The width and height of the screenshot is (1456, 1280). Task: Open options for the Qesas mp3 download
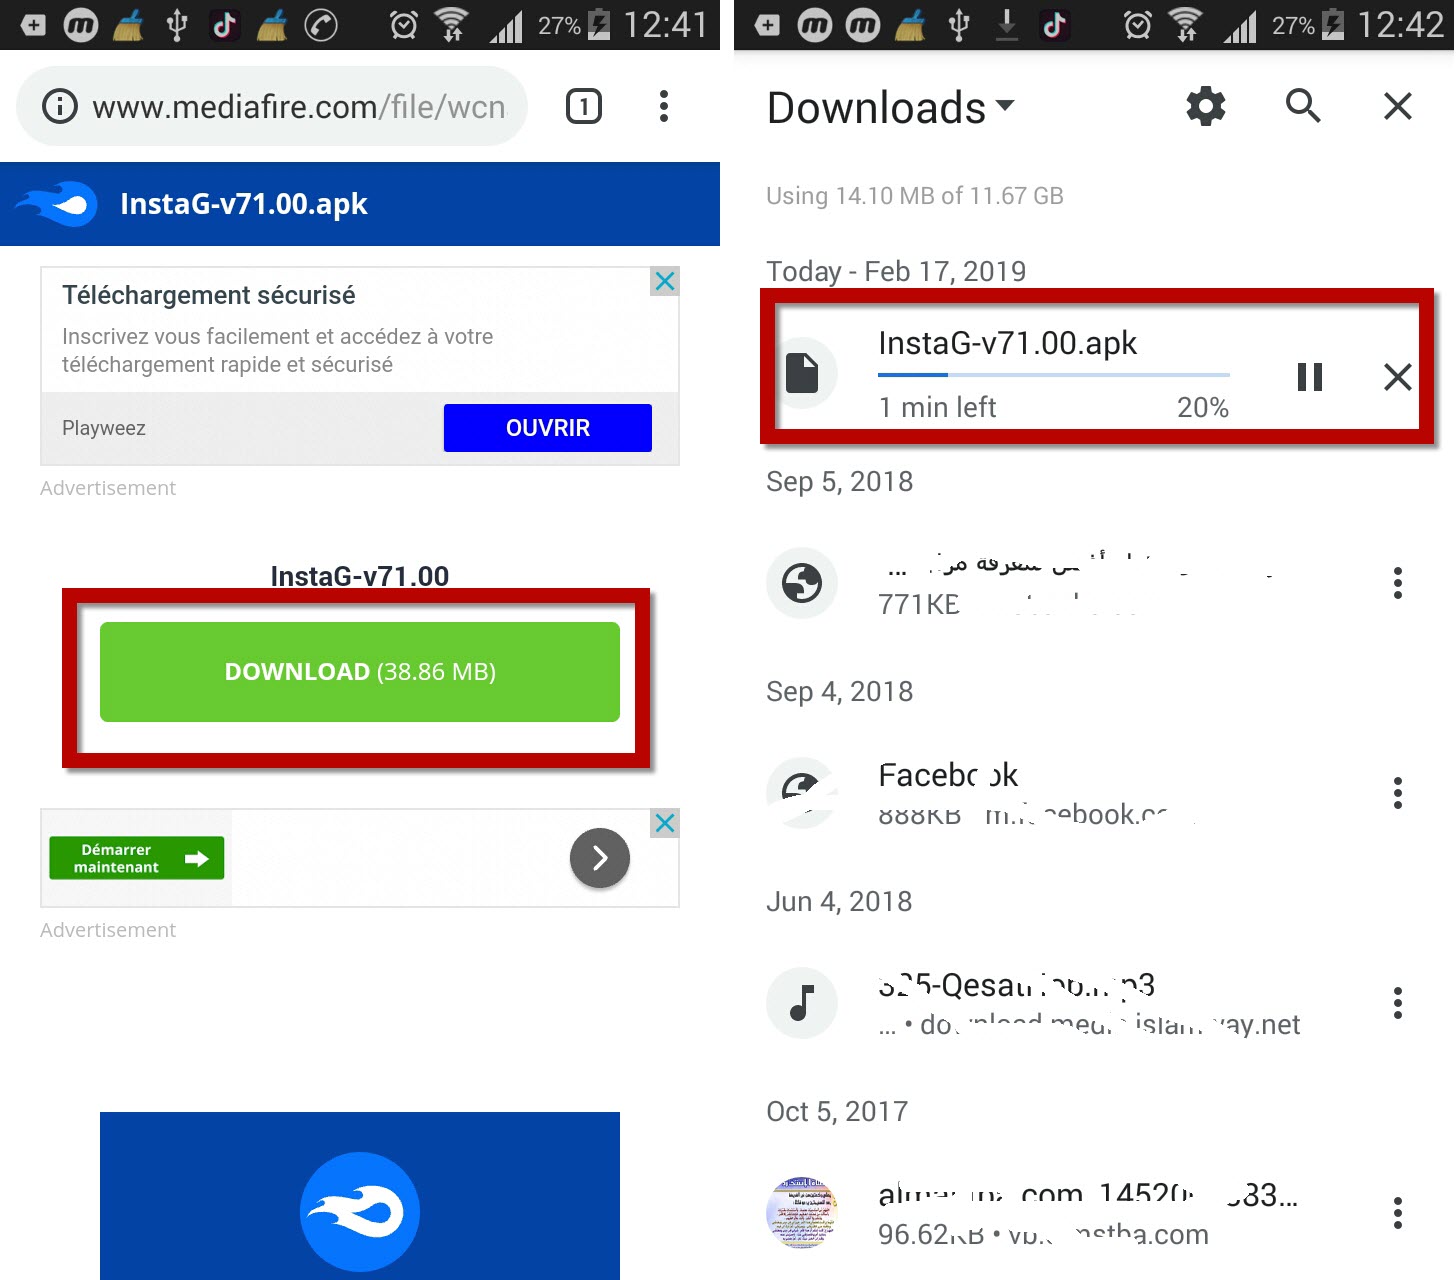tap(1397, 1003)
